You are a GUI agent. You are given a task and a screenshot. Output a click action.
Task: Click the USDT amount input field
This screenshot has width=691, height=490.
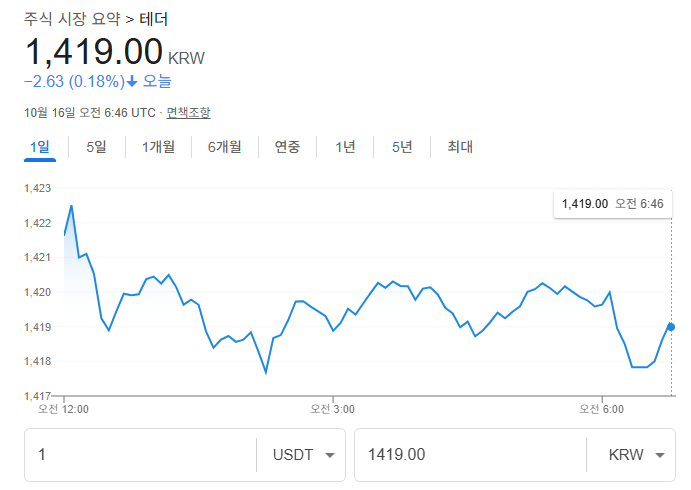[x=140, y=455]
